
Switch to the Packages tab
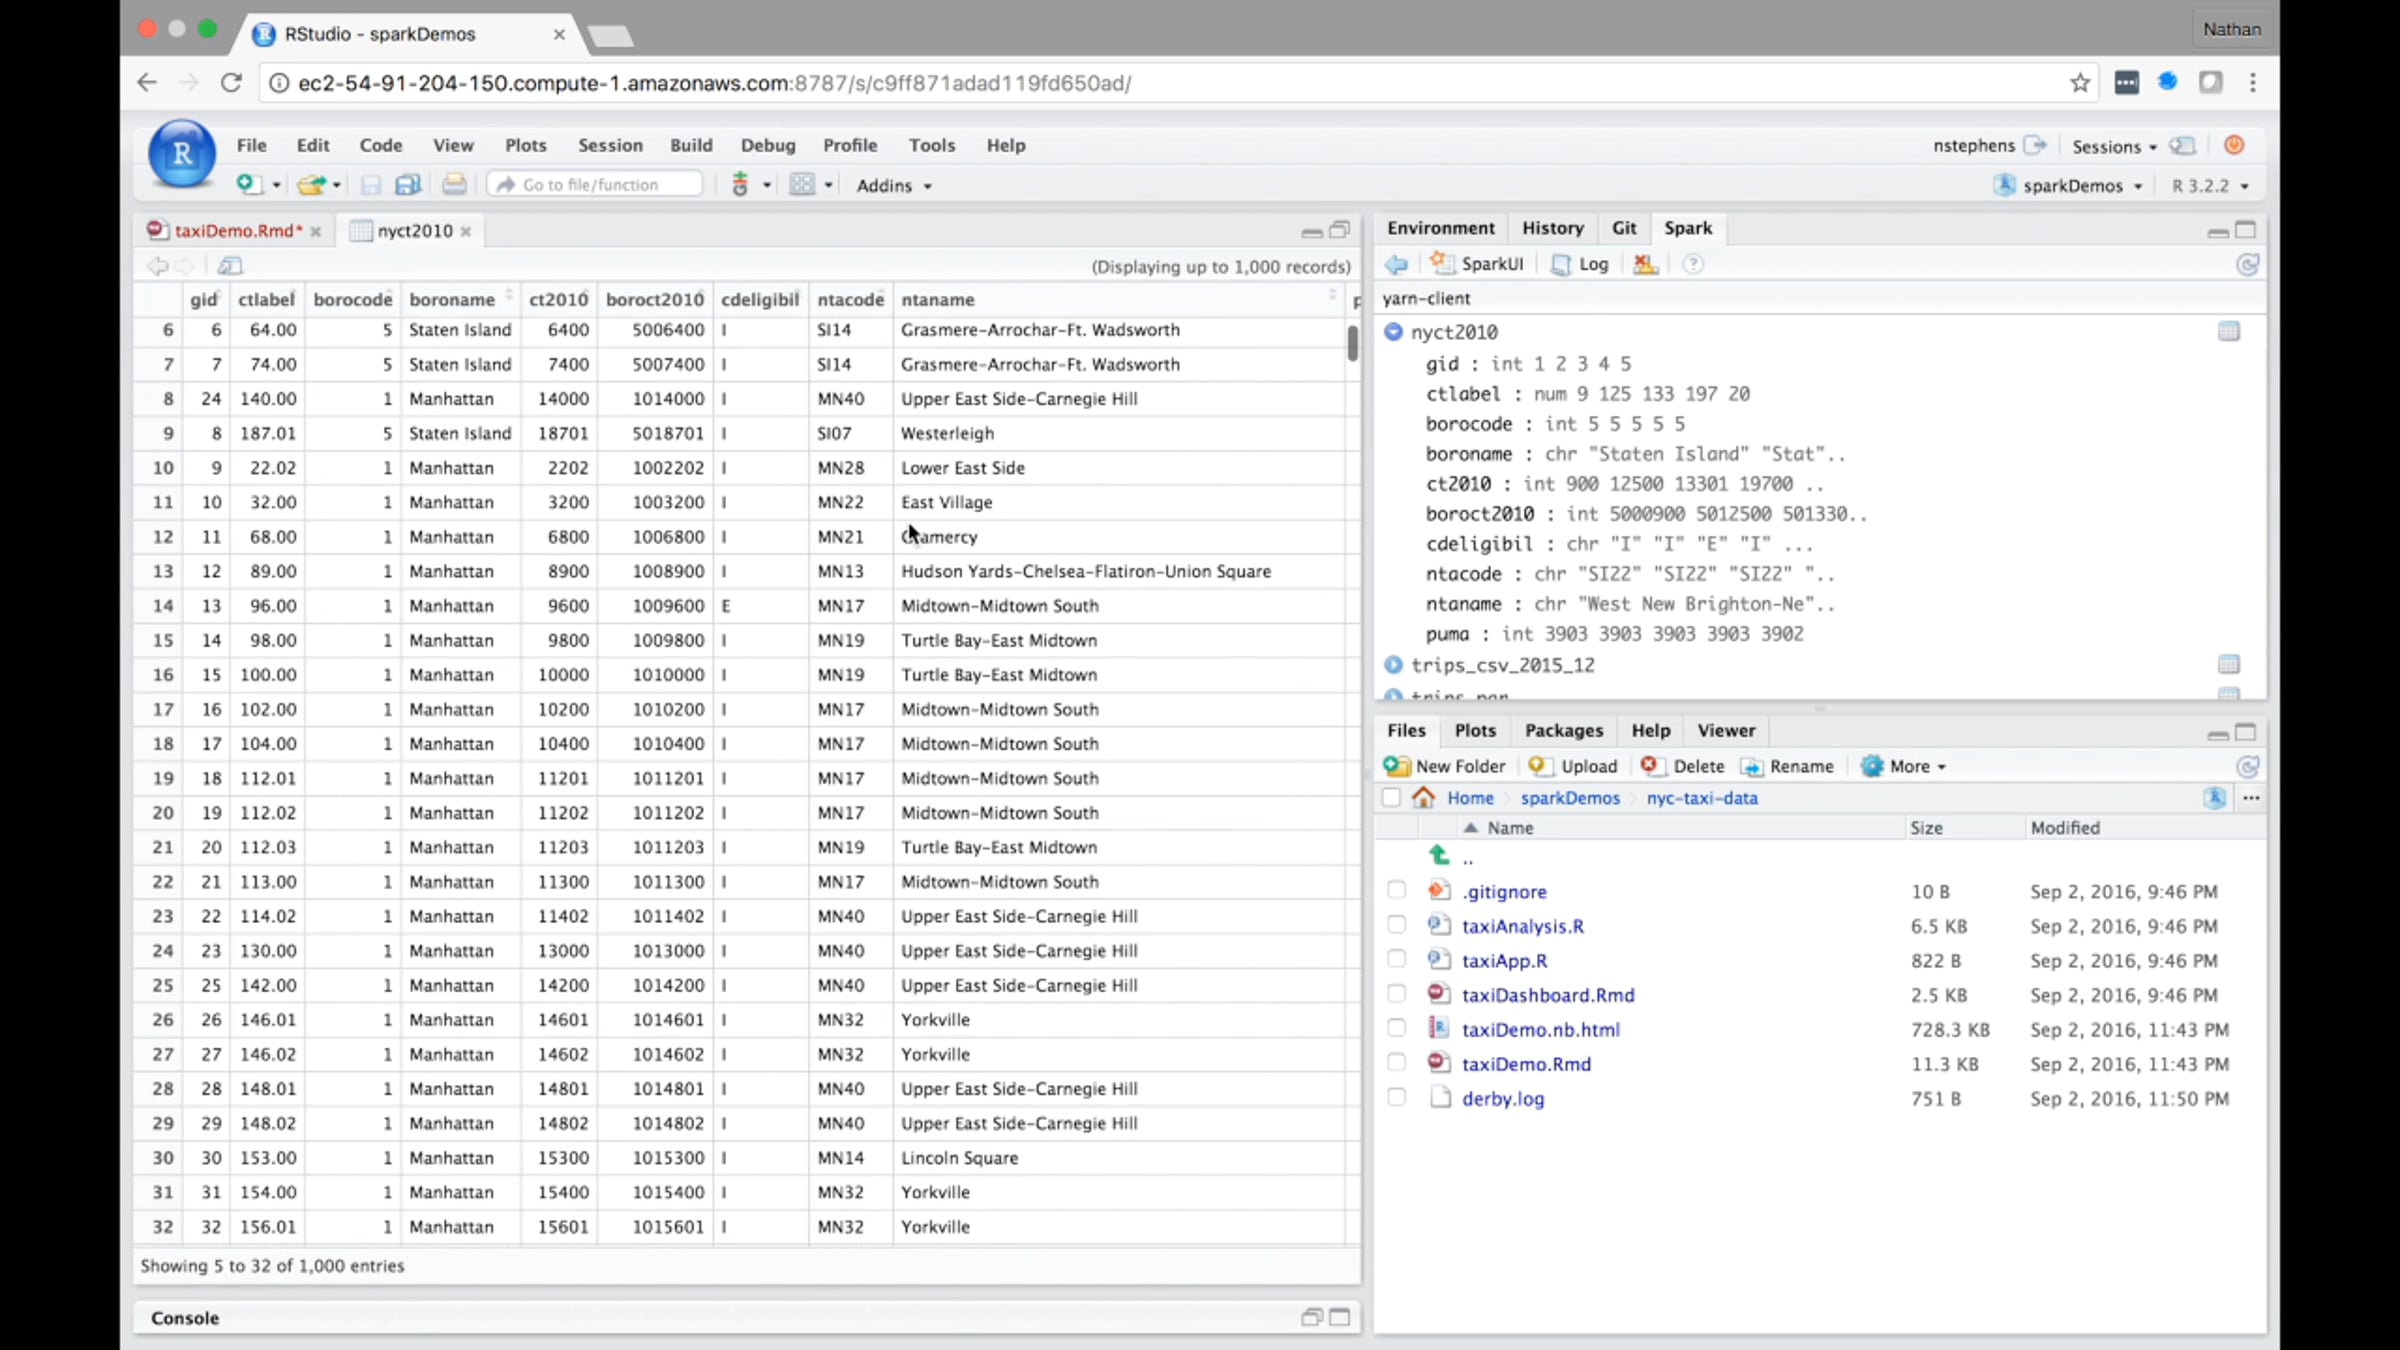1563,731
